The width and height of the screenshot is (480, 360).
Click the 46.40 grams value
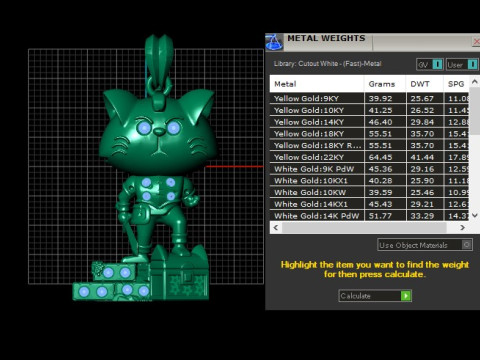[x=380, y=122]
